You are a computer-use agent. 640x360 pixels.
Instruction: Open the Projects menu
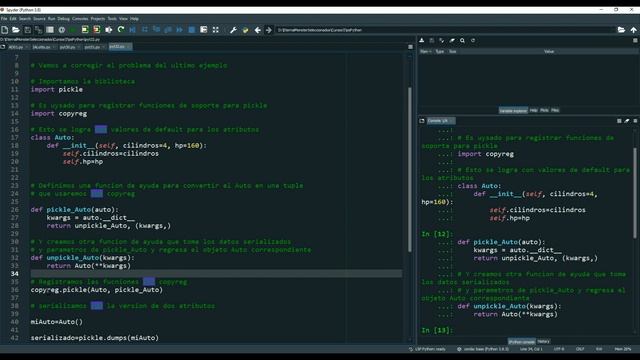point(98,19)
